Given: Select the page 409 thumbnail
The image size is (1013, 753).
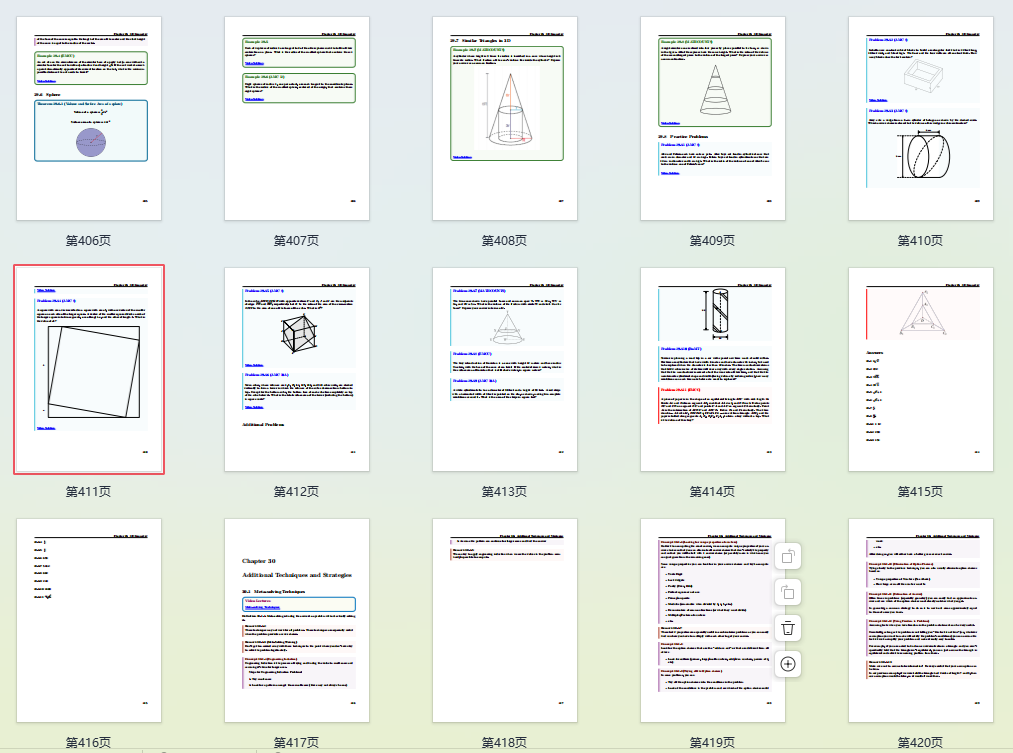Looking at the screenshot, I should pyautogui.click(x=713, y=119).
